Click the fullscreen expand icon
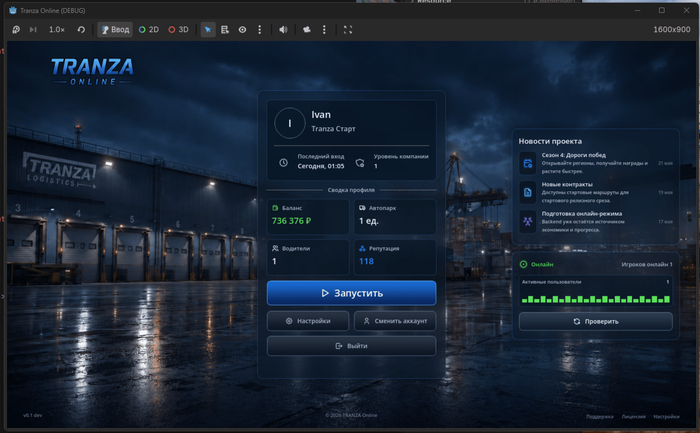The width and height of the screenshot is (700, 433). [348, 29]
